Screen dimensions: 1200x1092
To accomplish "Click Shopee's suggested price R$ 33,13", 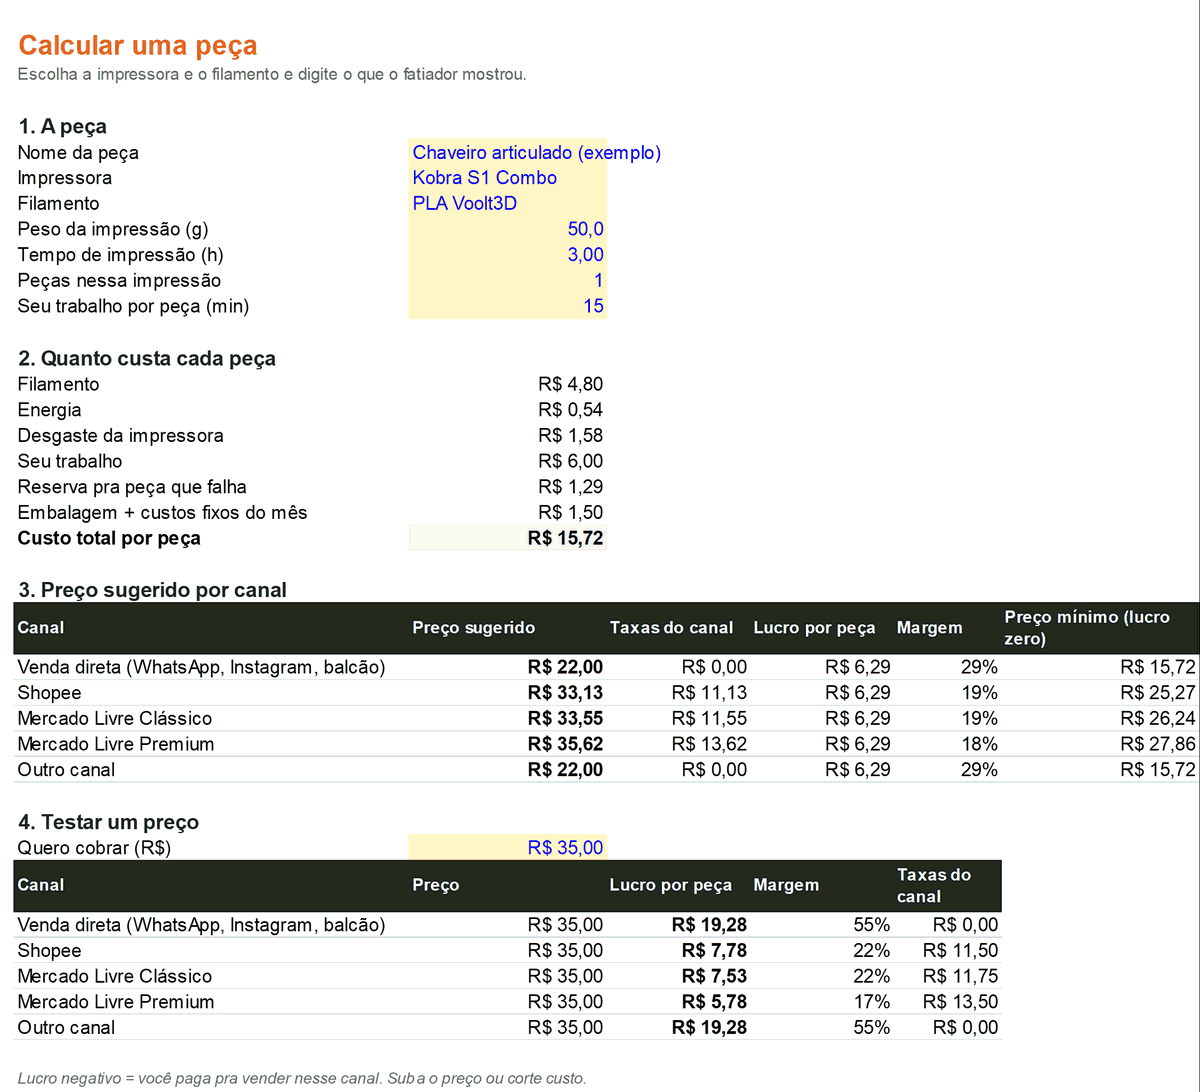I will point(565,693).
